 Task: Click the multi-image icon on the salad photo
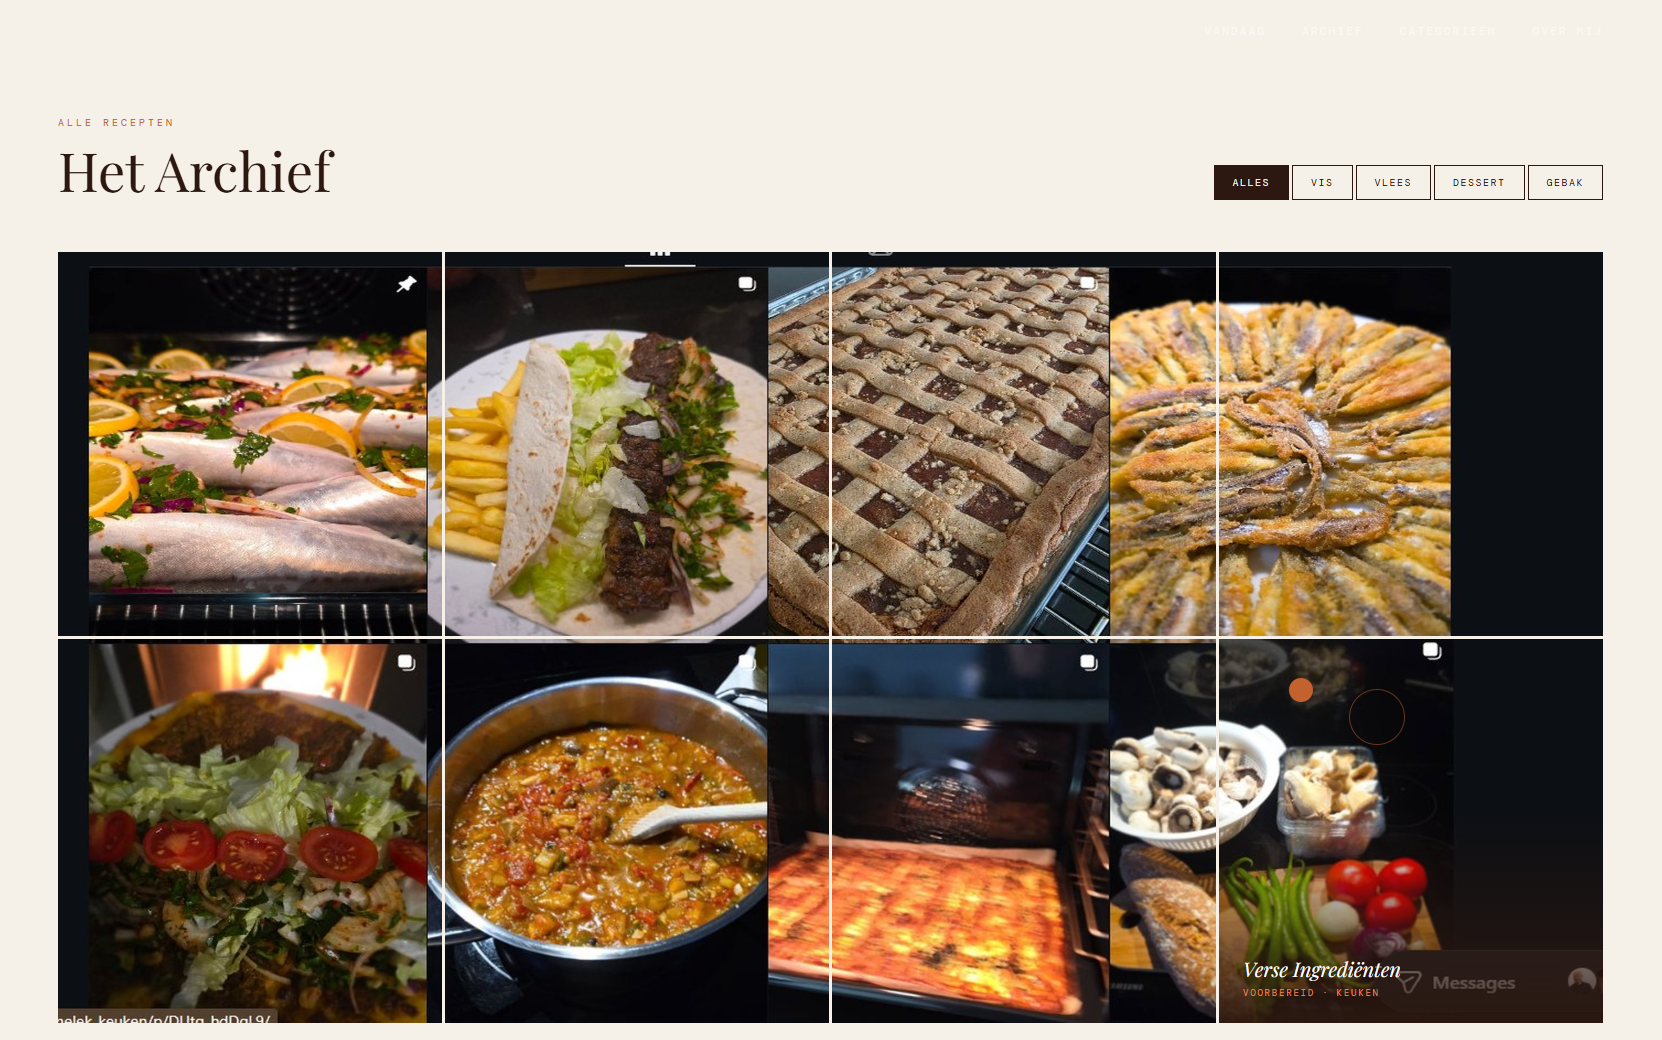tap(406, 662)
